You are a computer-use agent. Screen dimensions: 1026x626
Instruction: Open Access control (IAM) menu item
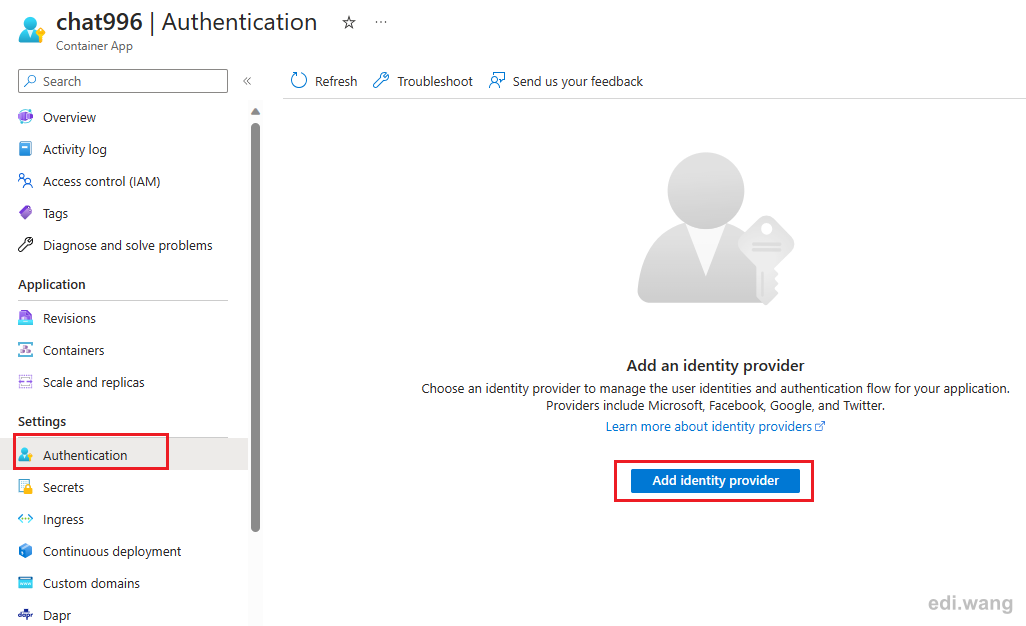pyautogui.click(x=101, y=181)
